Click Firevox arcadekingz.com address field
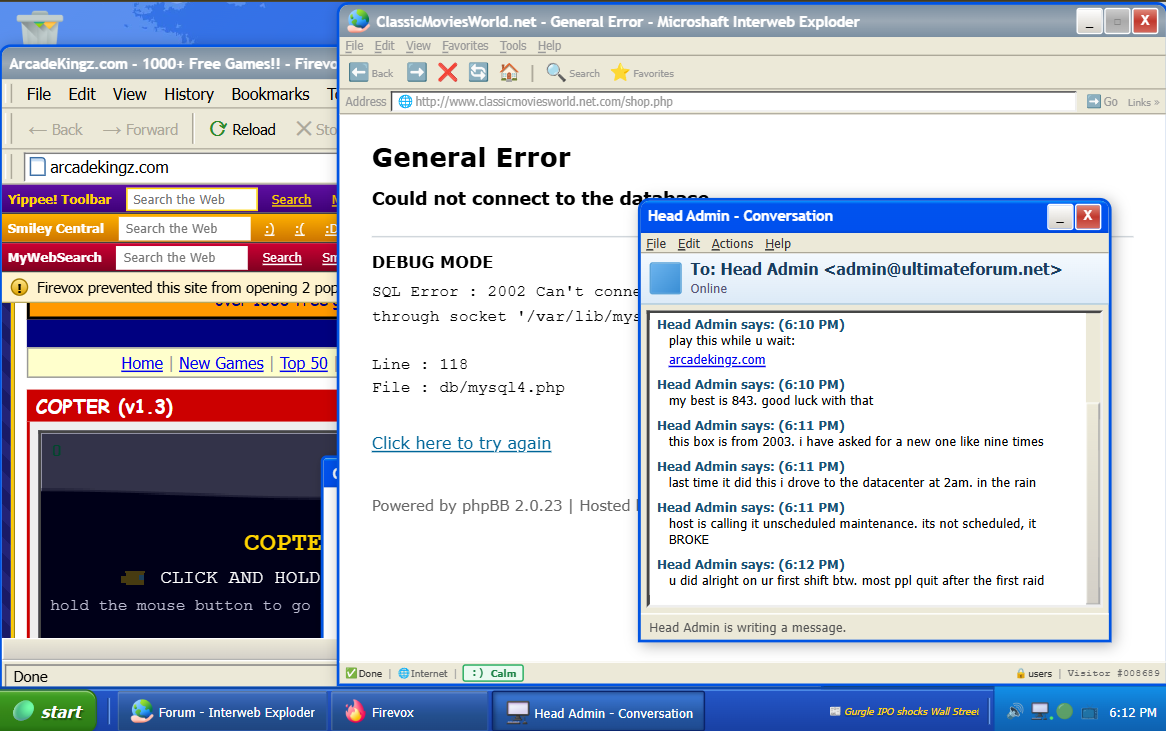Viewport: 1166px width, 731px height. point(181,167)
